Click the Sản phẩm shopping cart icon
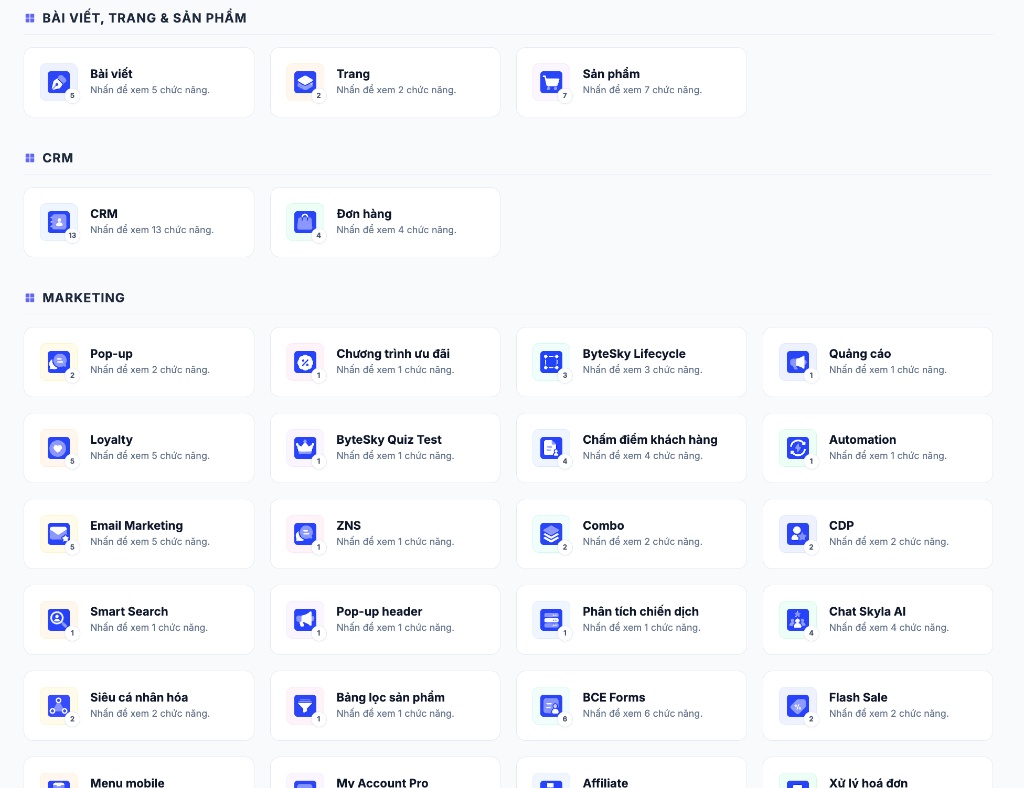This screenshot has height=788, width=1024. (551, 82)
